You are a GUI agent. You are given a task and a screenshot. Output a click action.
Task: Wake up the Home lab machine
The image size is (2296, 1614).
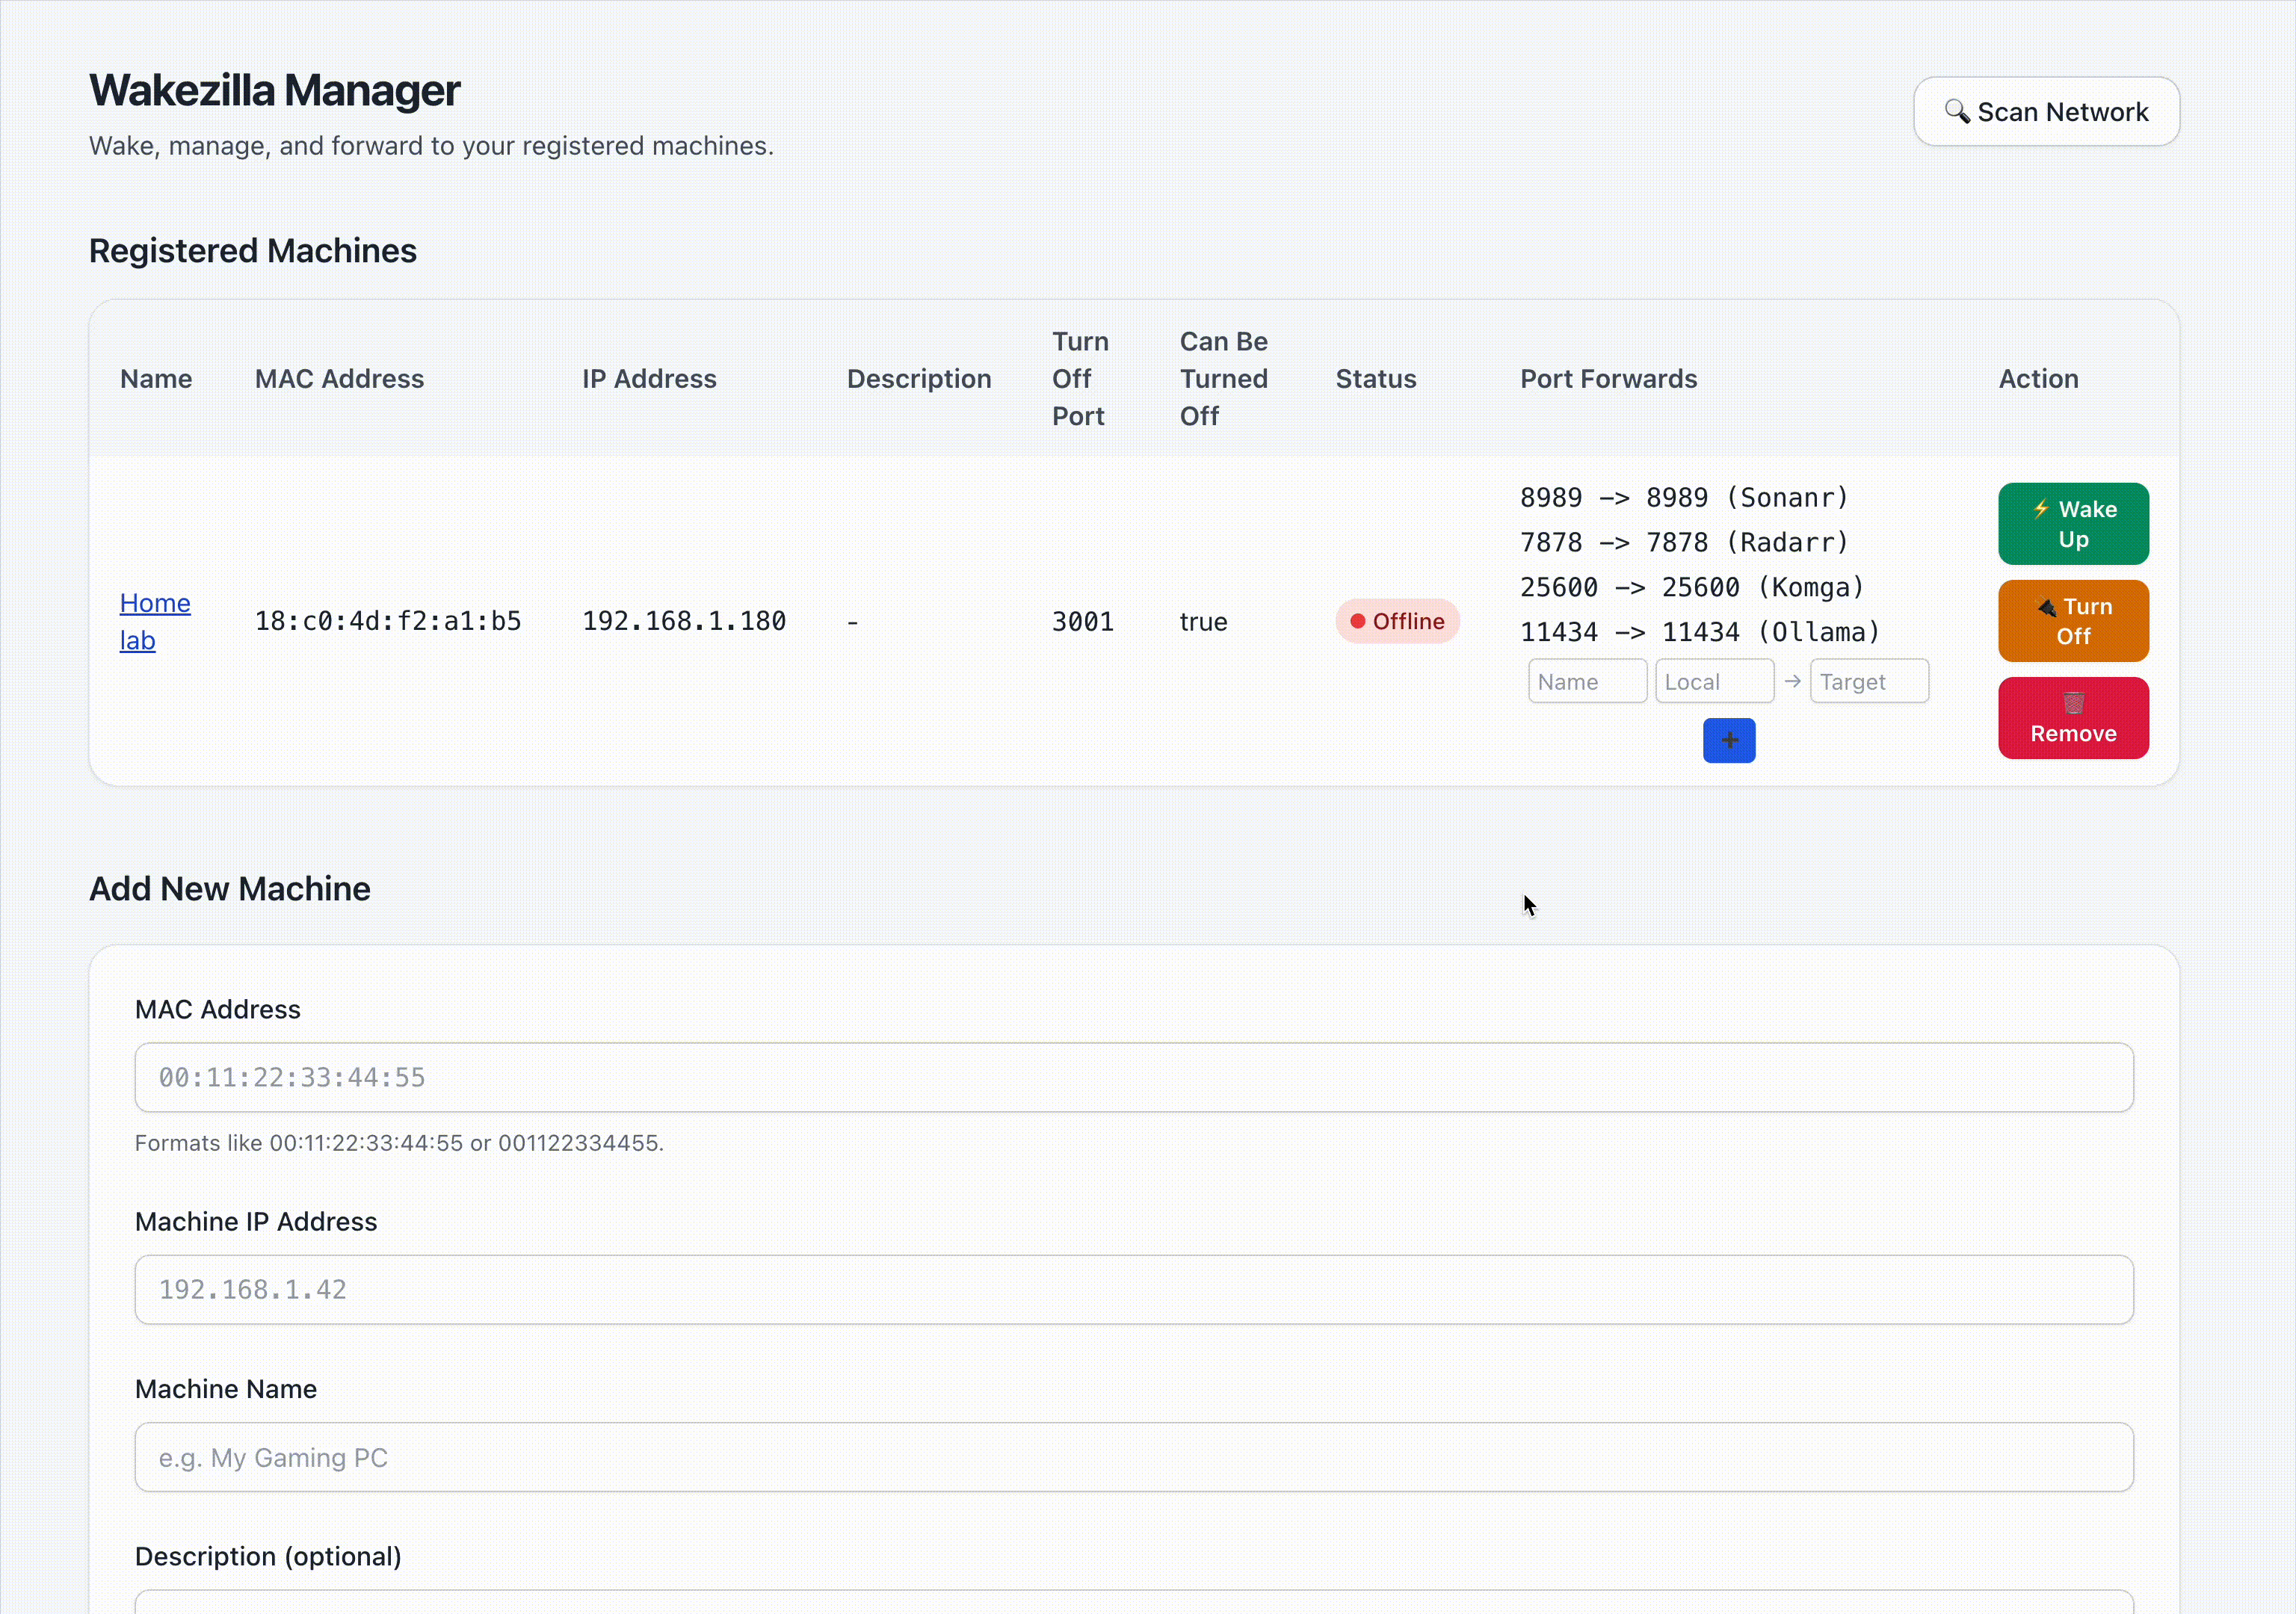pos(2073,524)
